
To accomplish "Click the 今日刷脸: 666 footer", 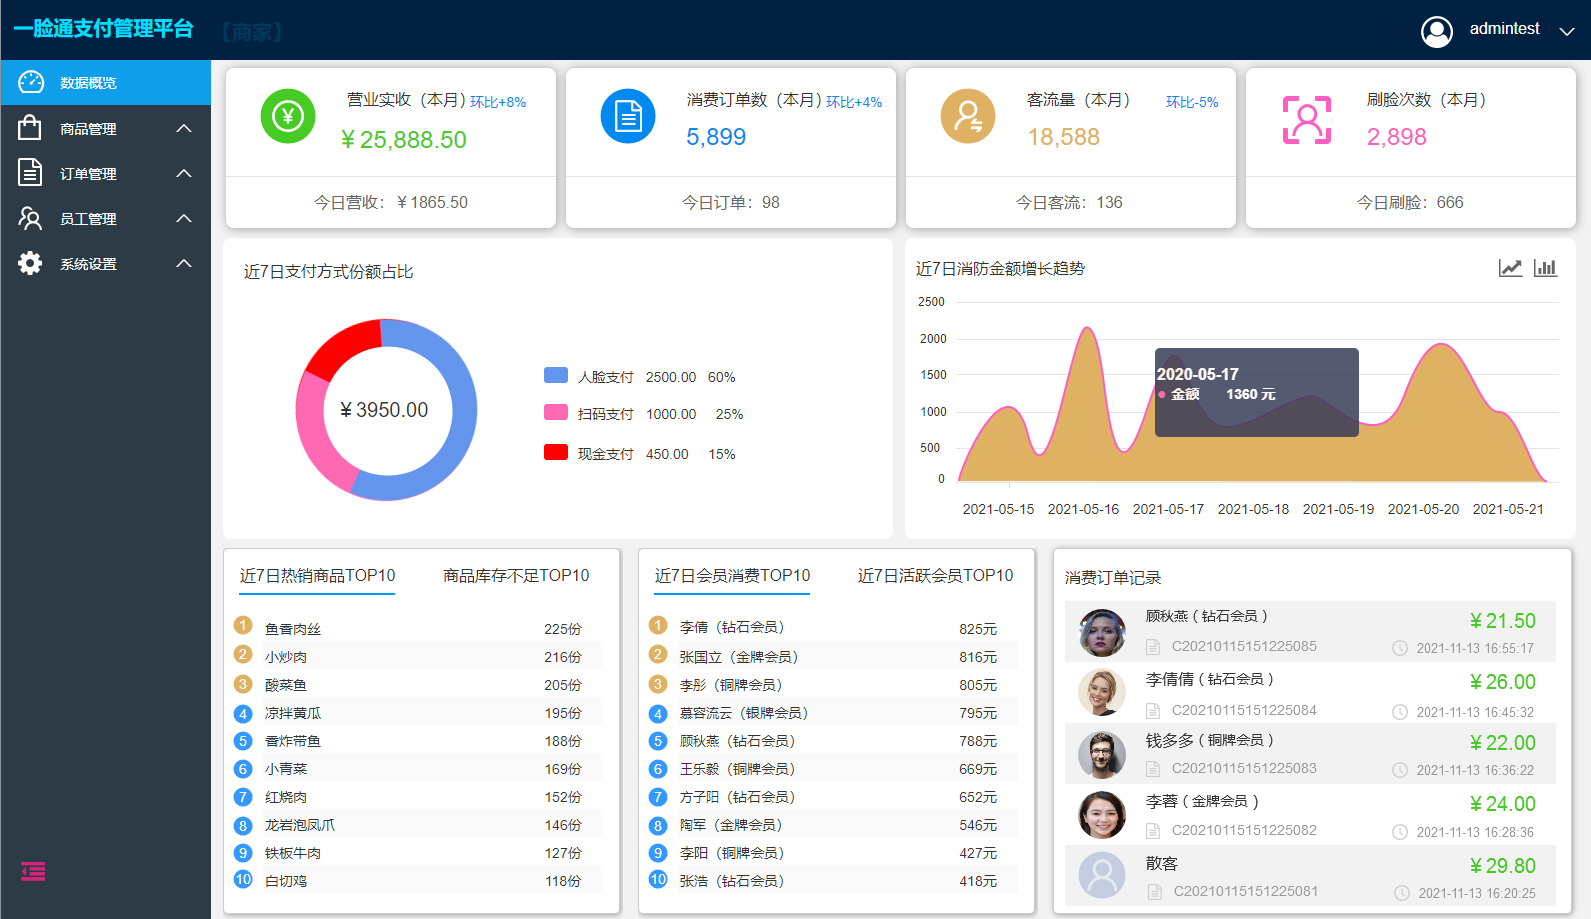I will pos(1410,202).
